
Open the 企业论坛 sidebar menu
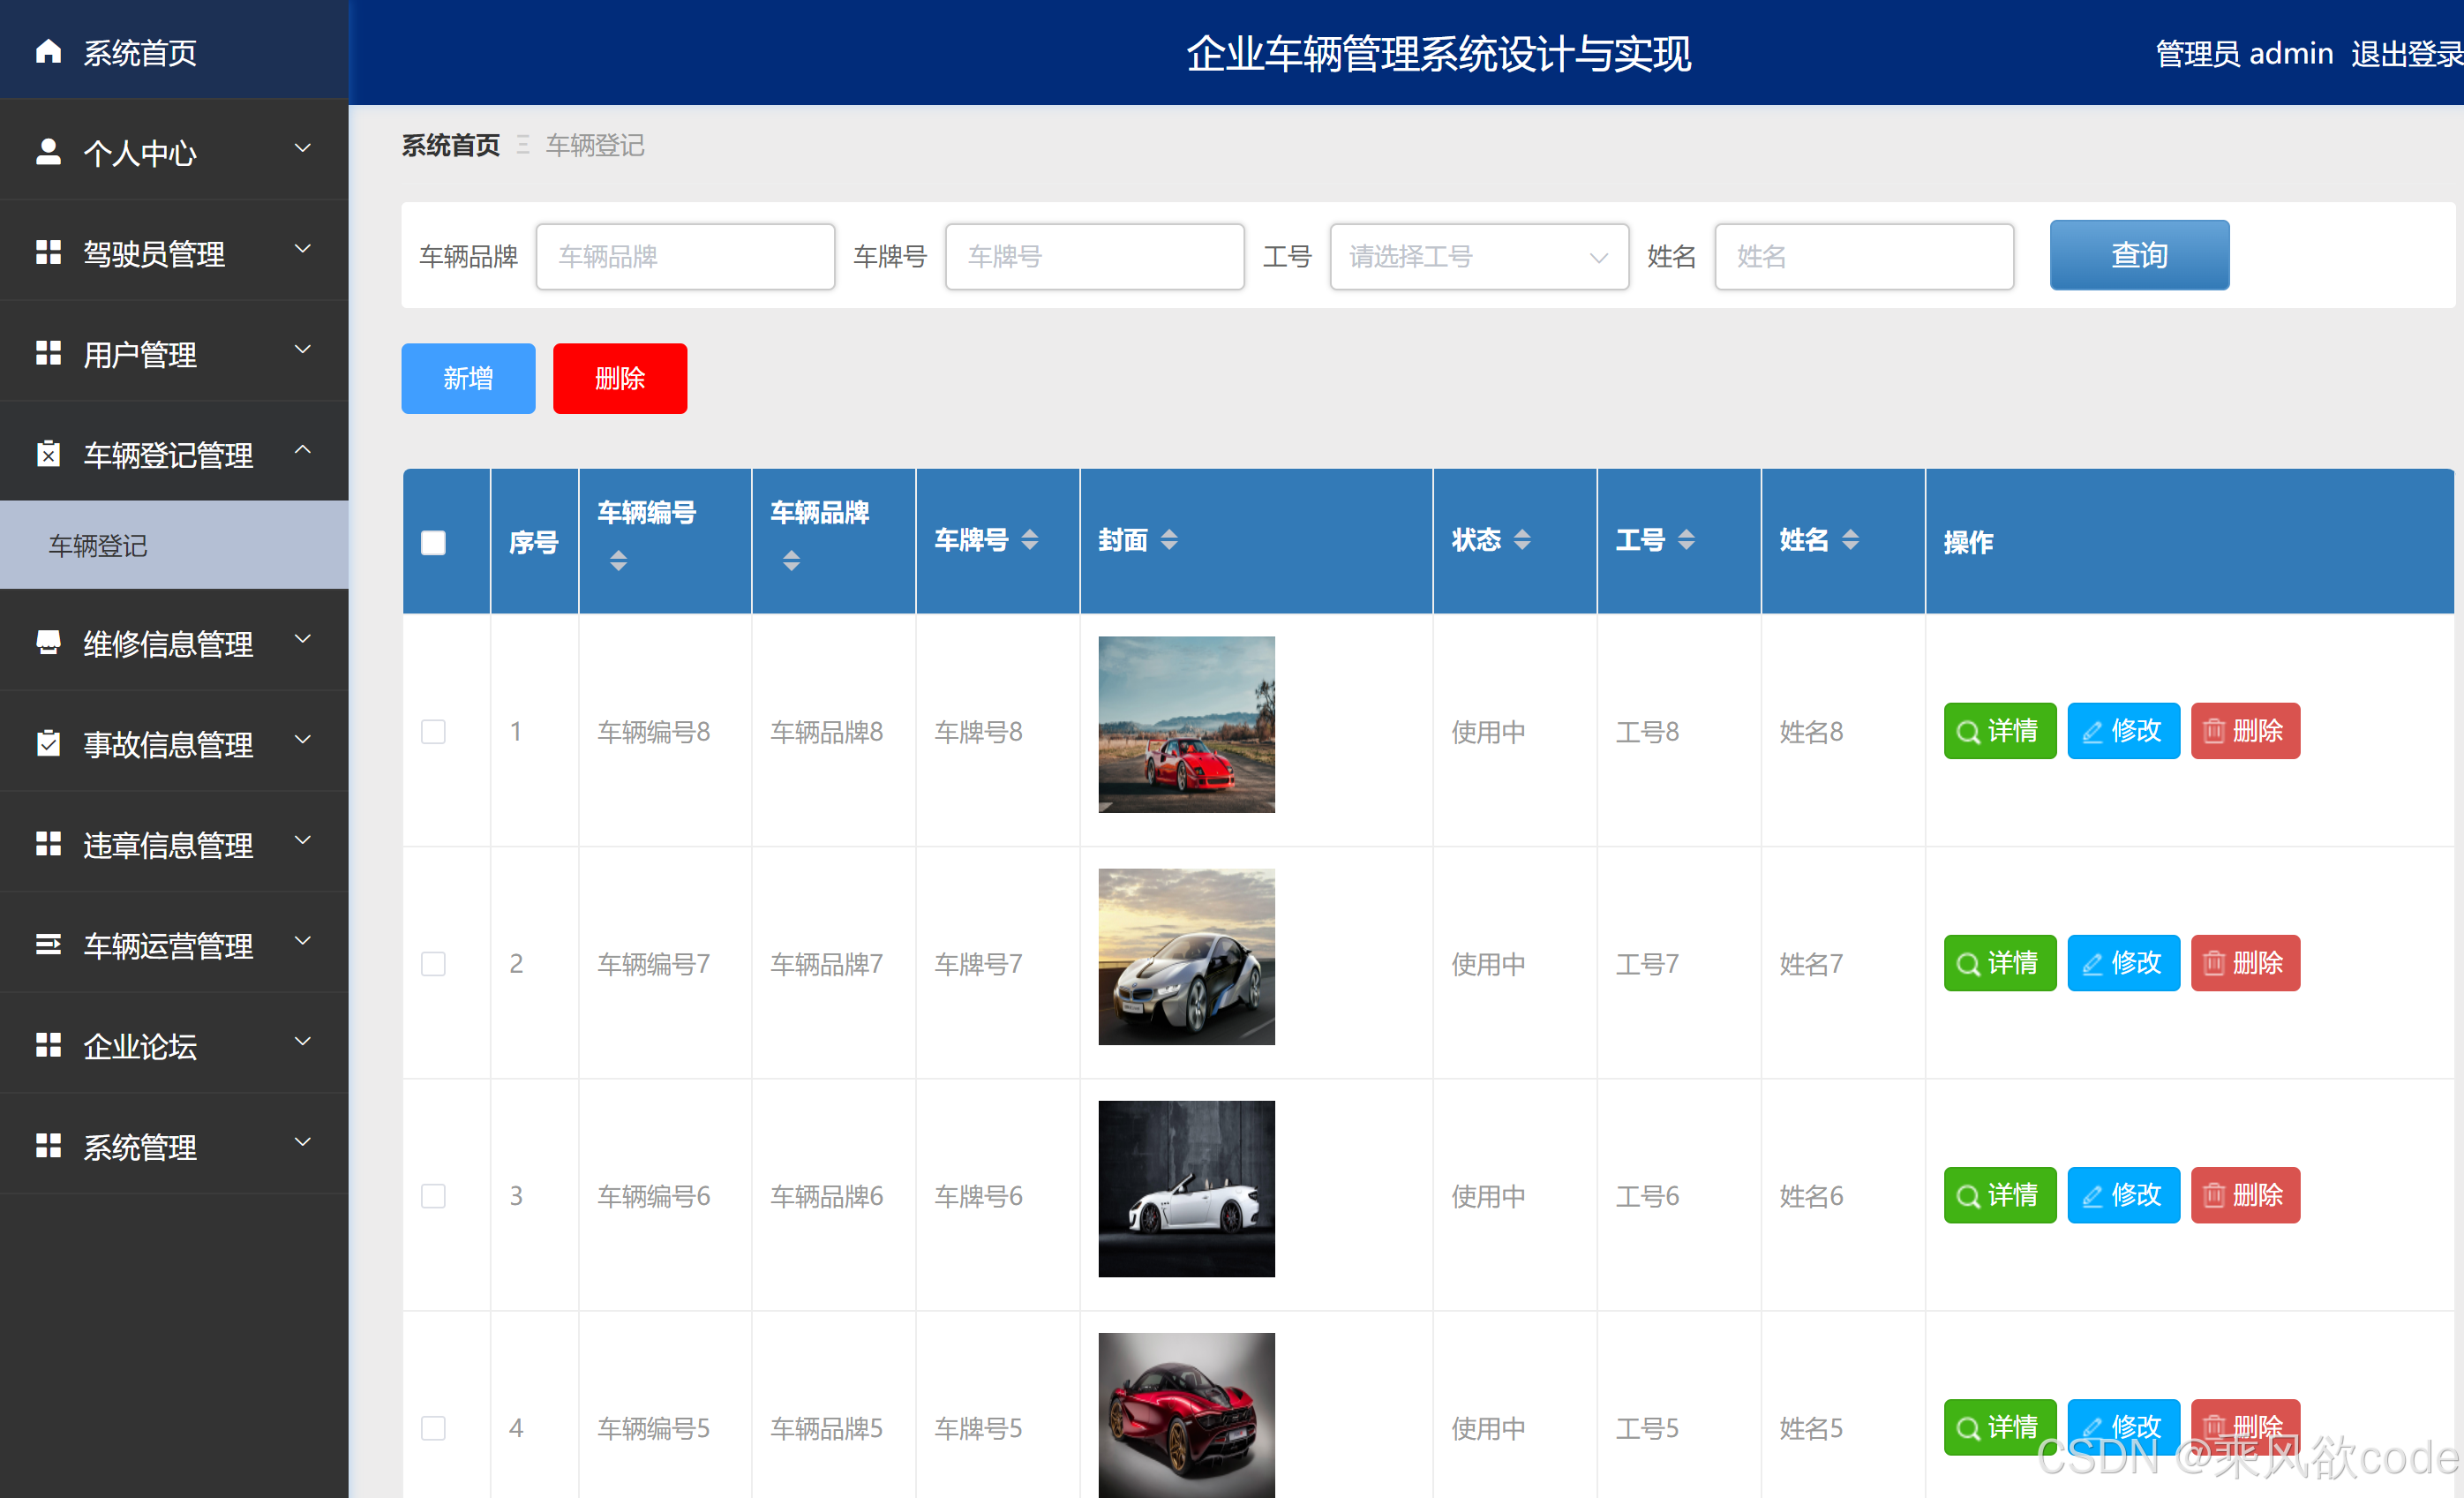coord(140,1046)
